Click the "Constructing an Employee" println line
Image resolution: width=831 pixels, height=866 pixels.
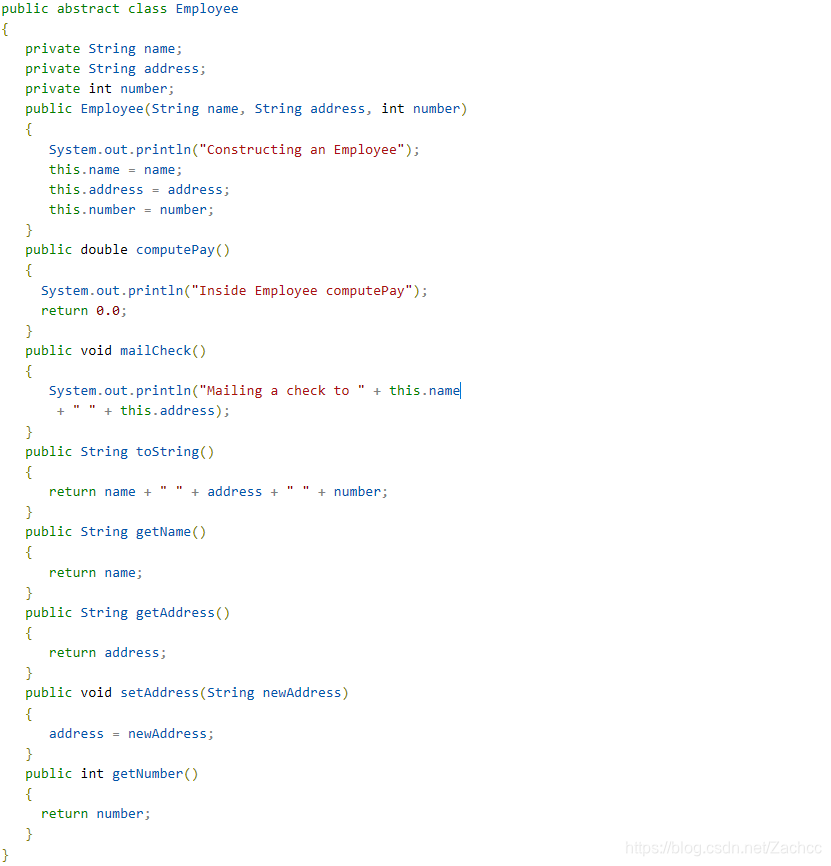tap(234, 150)
